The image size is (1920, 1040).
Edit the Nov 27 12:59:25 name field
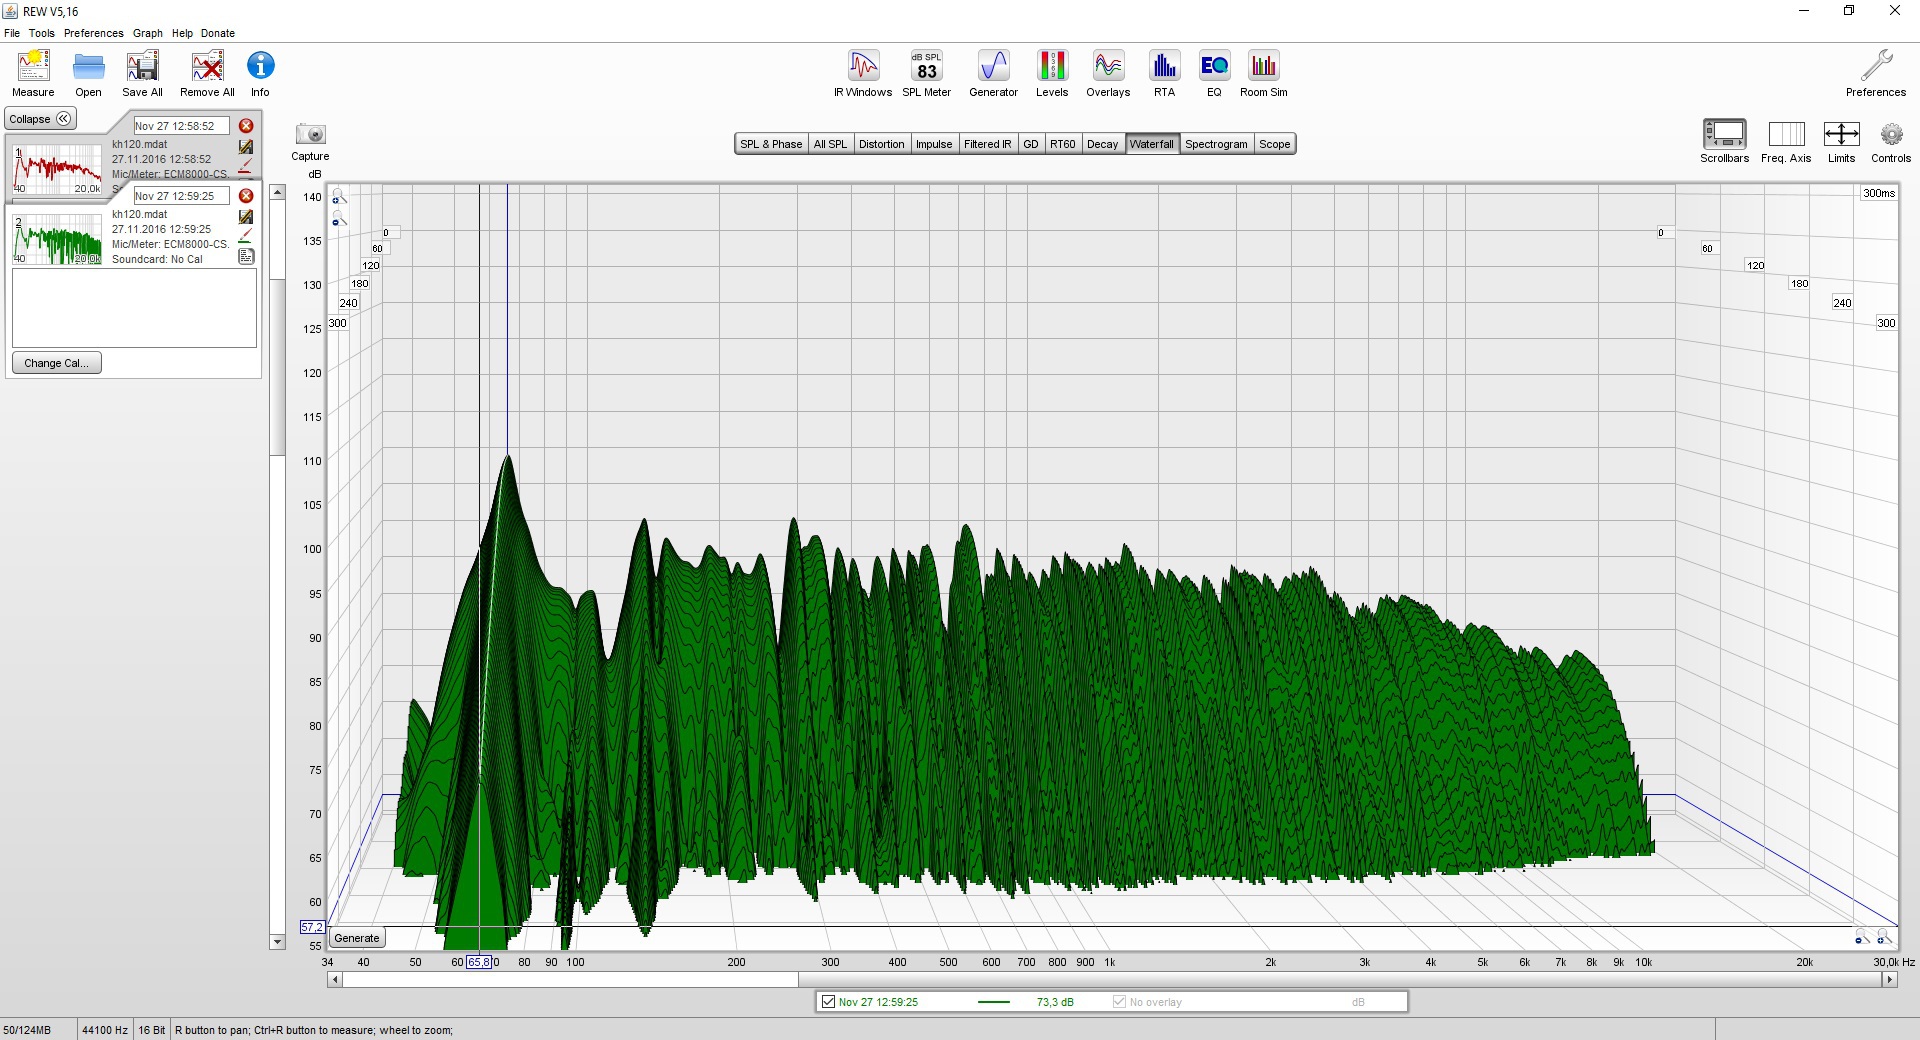pyautogui.click(x=182, y=196)
